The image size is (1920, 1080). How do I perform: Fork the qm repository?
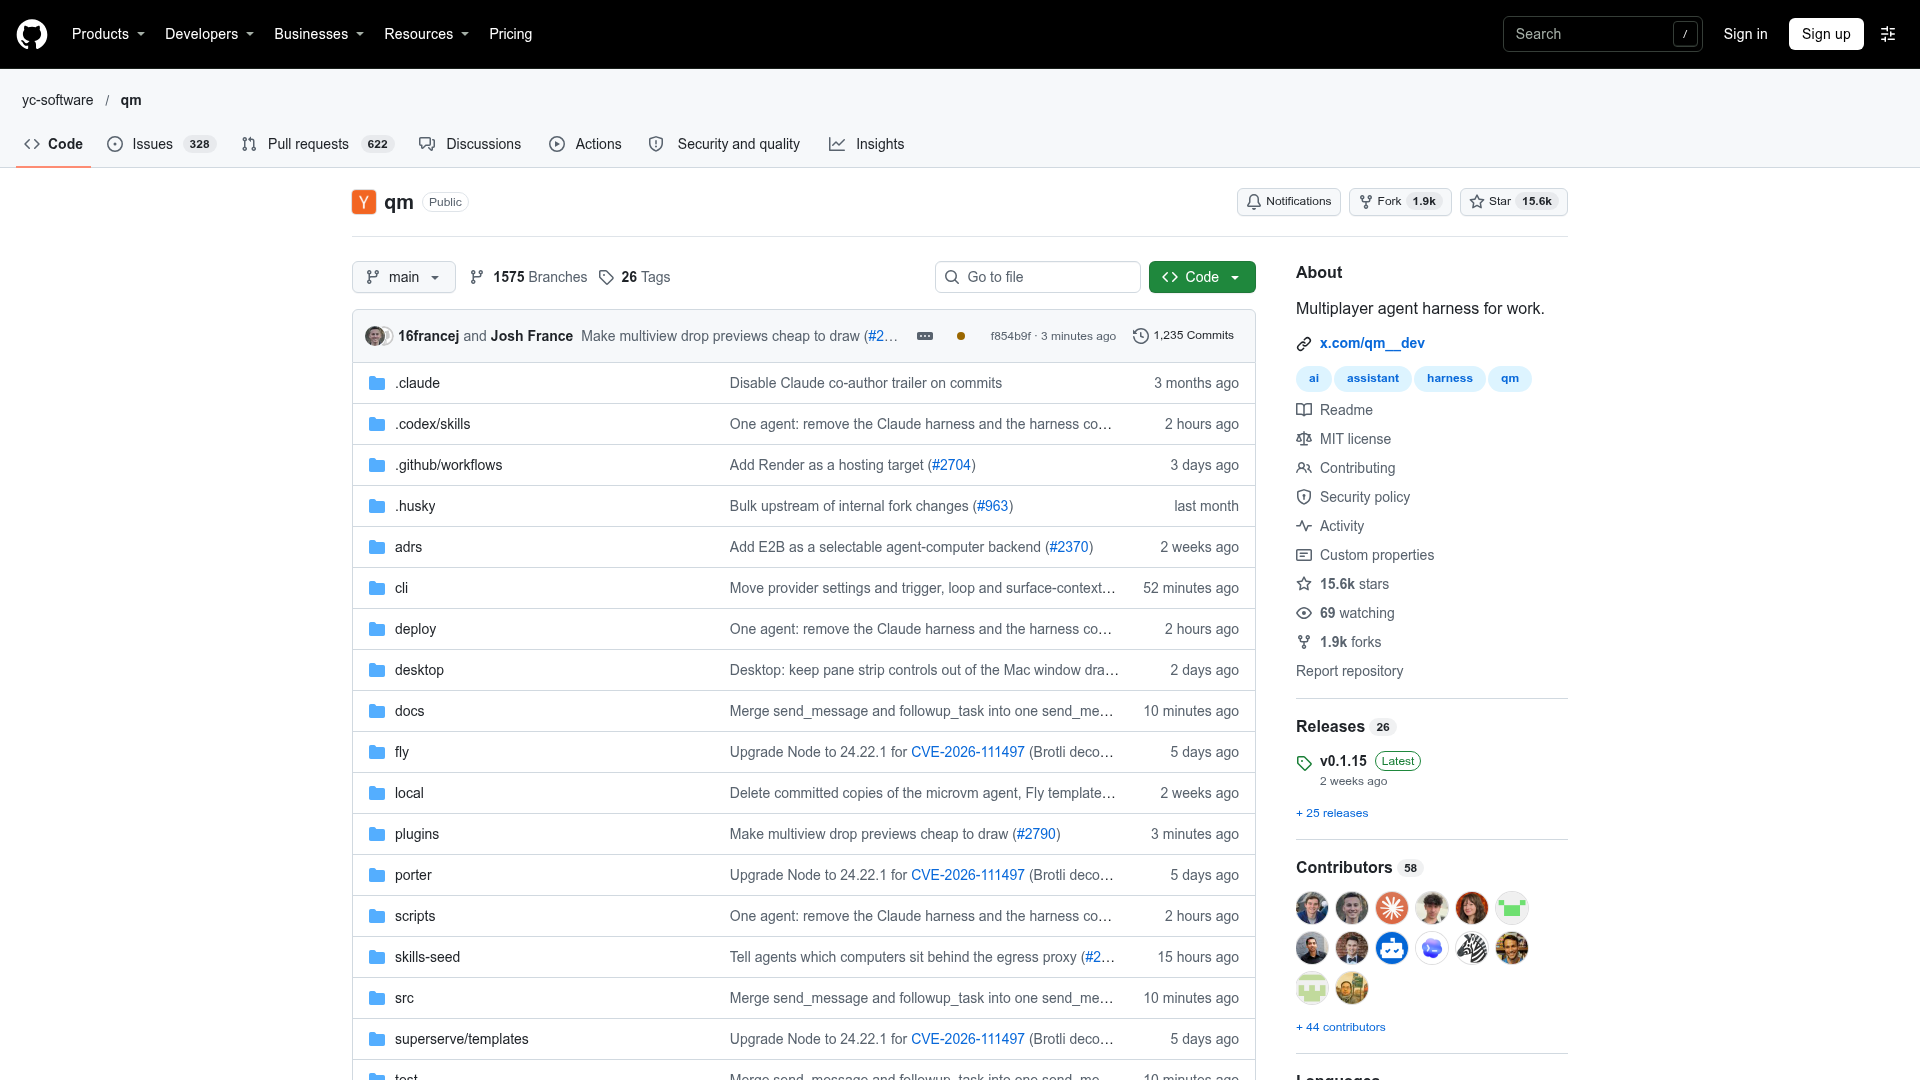(1400, 202)
